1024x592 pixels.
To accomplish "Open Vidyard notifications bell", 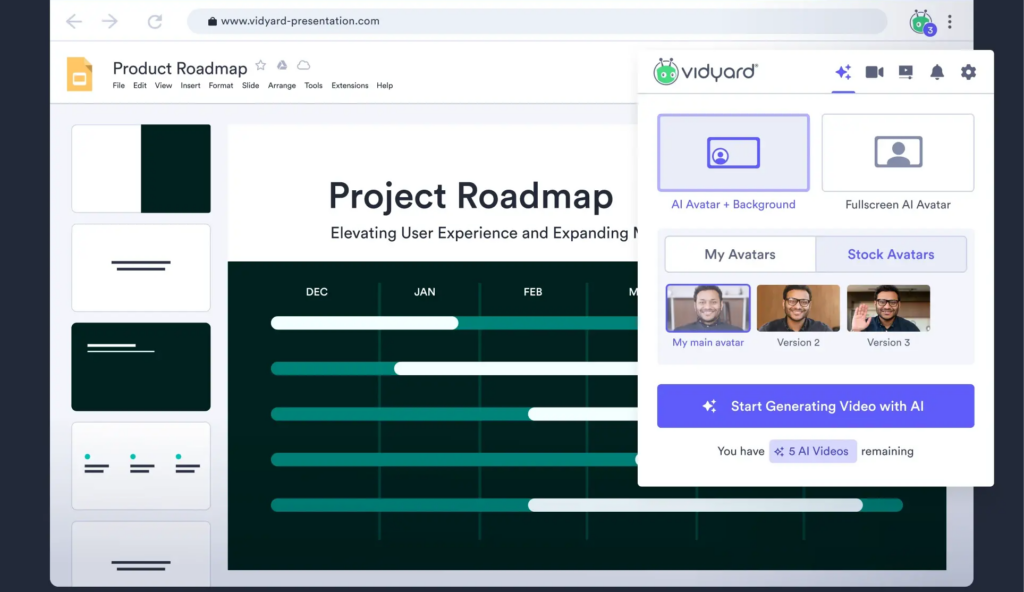I will 937,72.
